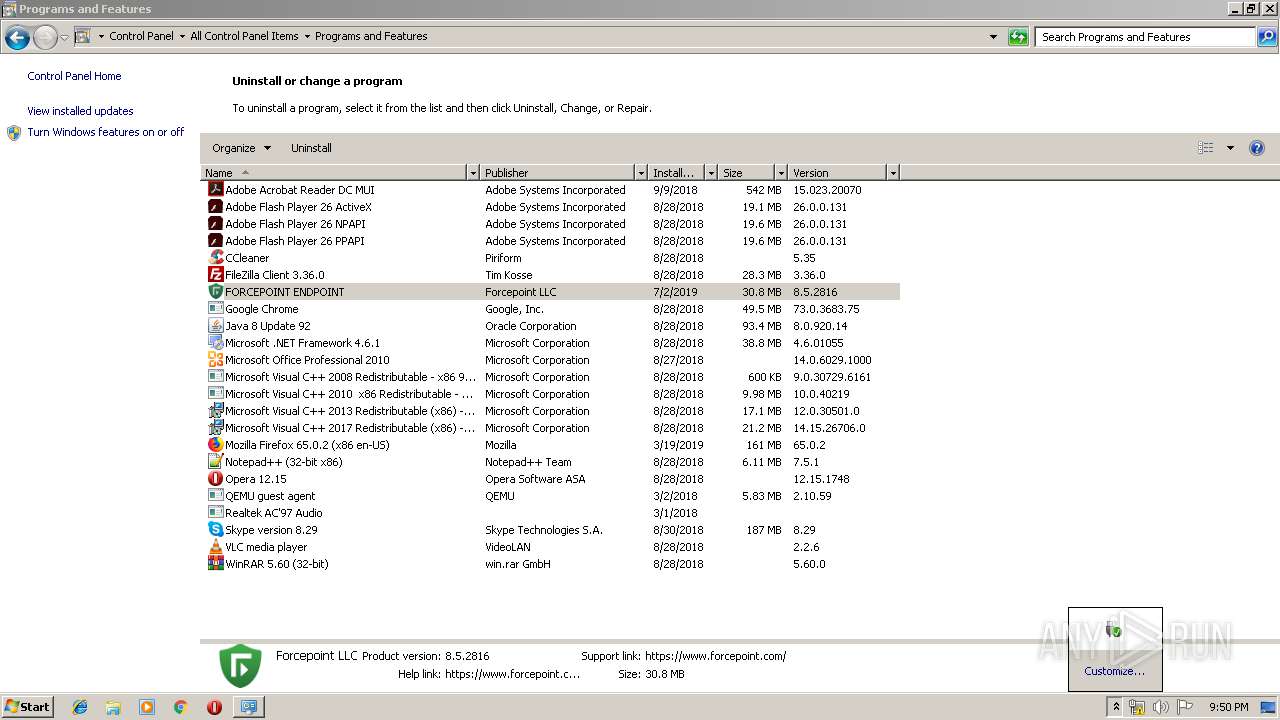Select the QEMU guest agent icon
The width and height of the screenshot is (1280, 720).
pos(215,495)
